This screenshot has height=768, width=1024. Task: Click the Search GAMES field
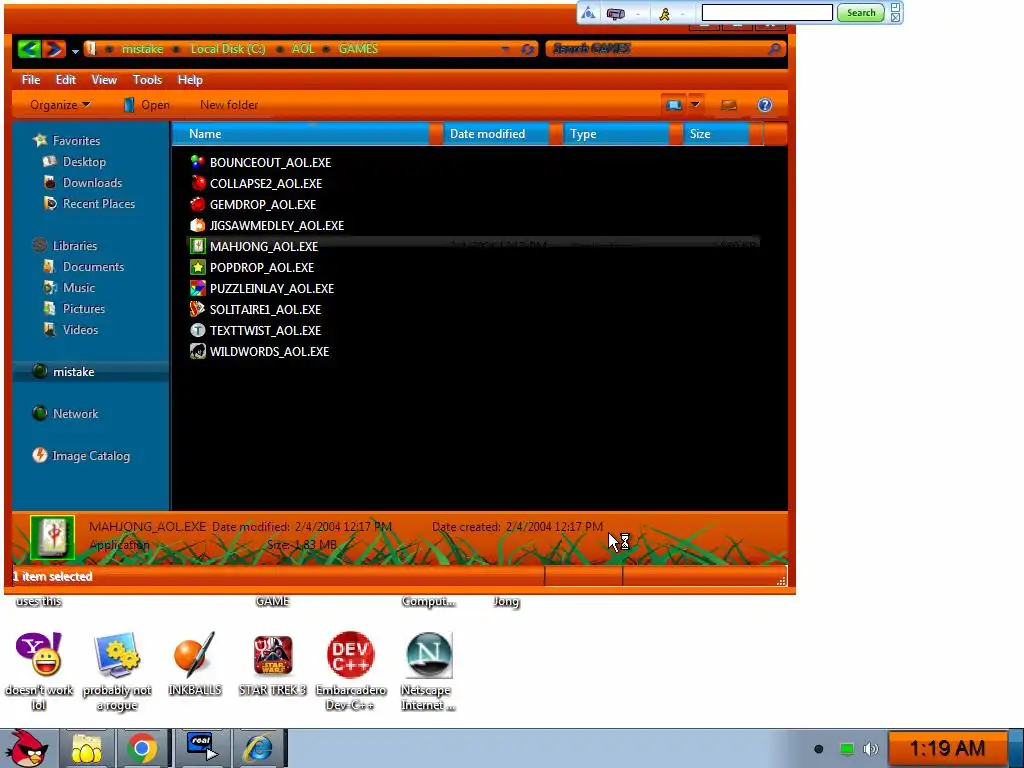(x=665, y=49)
